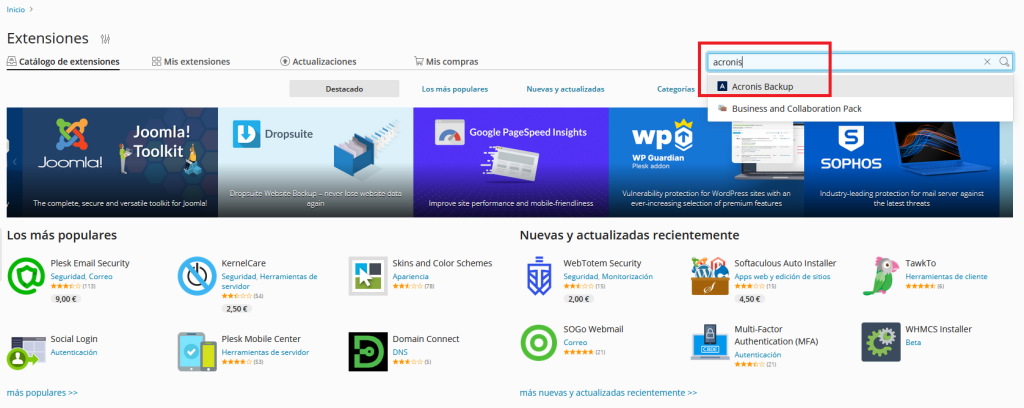Open the Sophos banner
This screenshot has height=408, width=1024.
tap(902, 162)
